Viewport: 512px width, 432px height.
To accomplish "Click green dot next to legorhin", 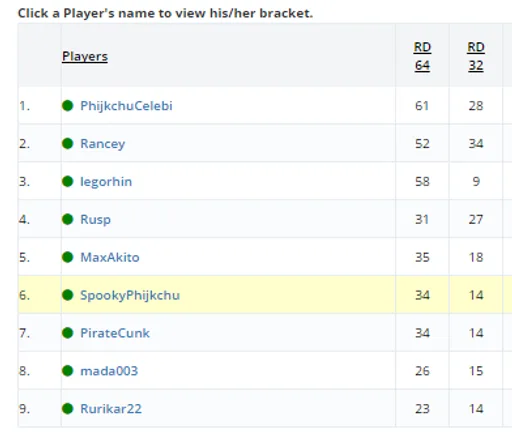I will click(x=68, y=182).
